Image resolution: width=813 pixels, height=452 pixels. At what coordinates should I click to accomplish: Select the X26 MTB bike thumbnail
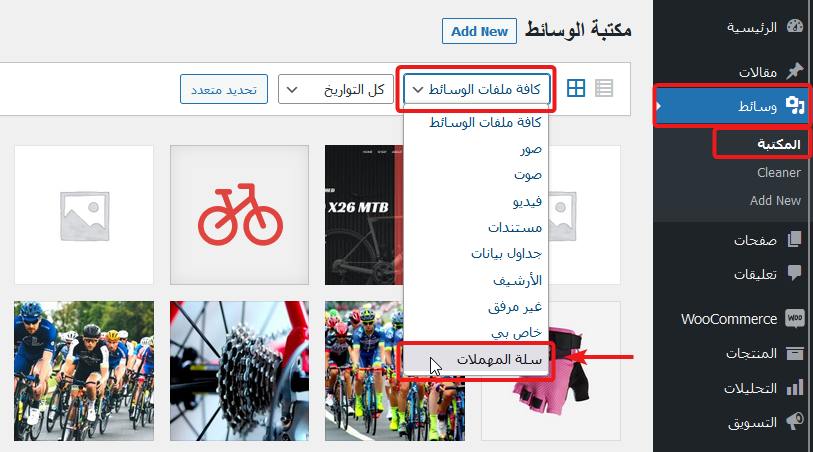pos(364,215)
